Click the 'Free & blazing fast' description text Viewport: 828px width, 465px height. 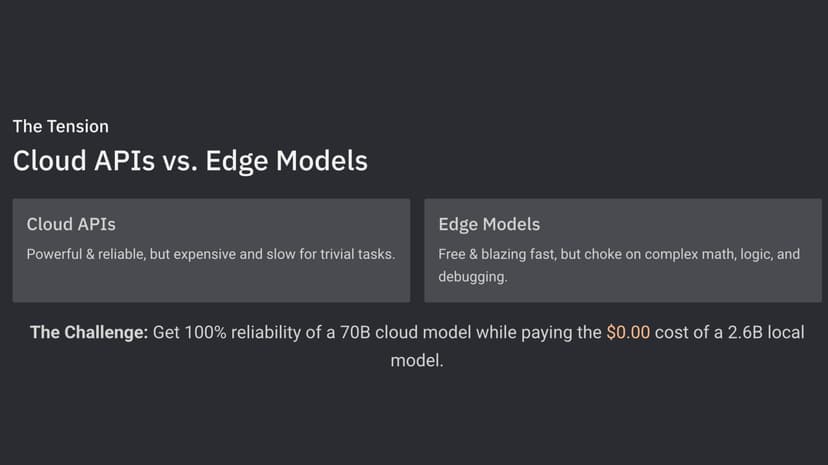(x=619, y=265)
